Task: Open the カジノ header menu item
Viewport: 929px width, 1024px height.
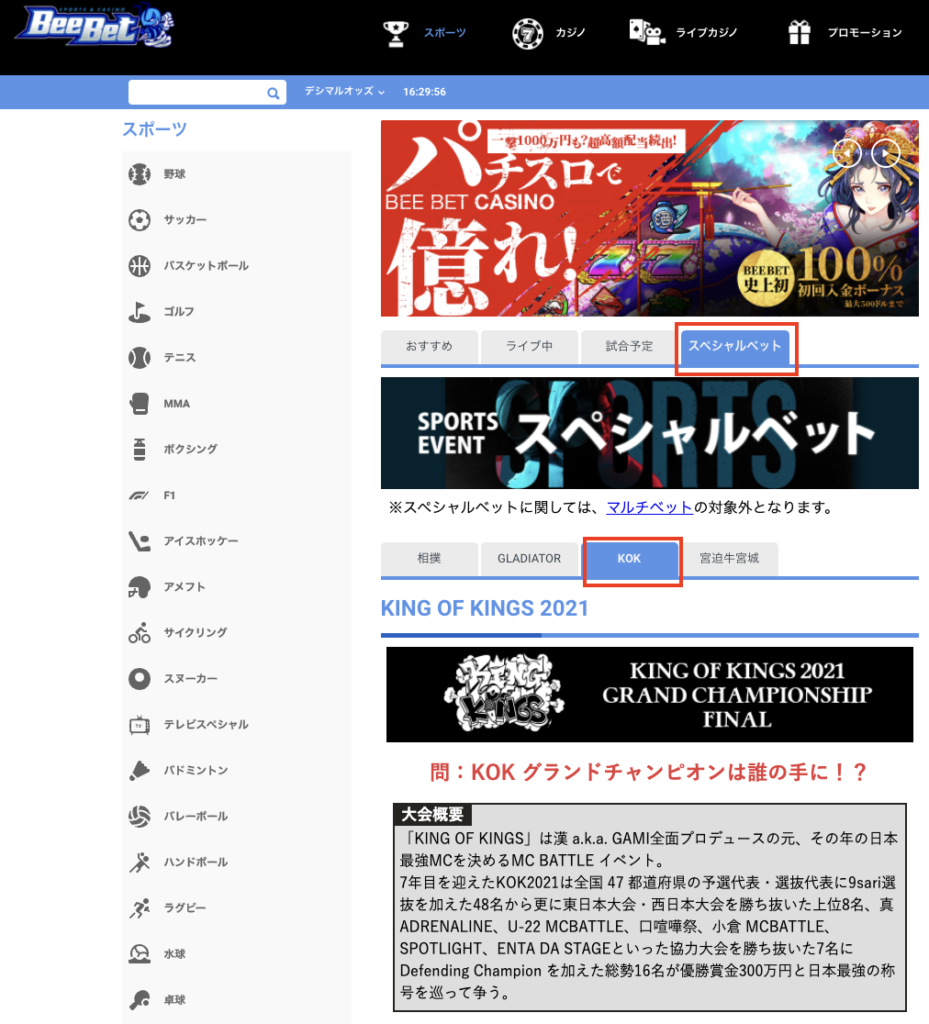Action: pyautogui.click(x=571, y=33)
